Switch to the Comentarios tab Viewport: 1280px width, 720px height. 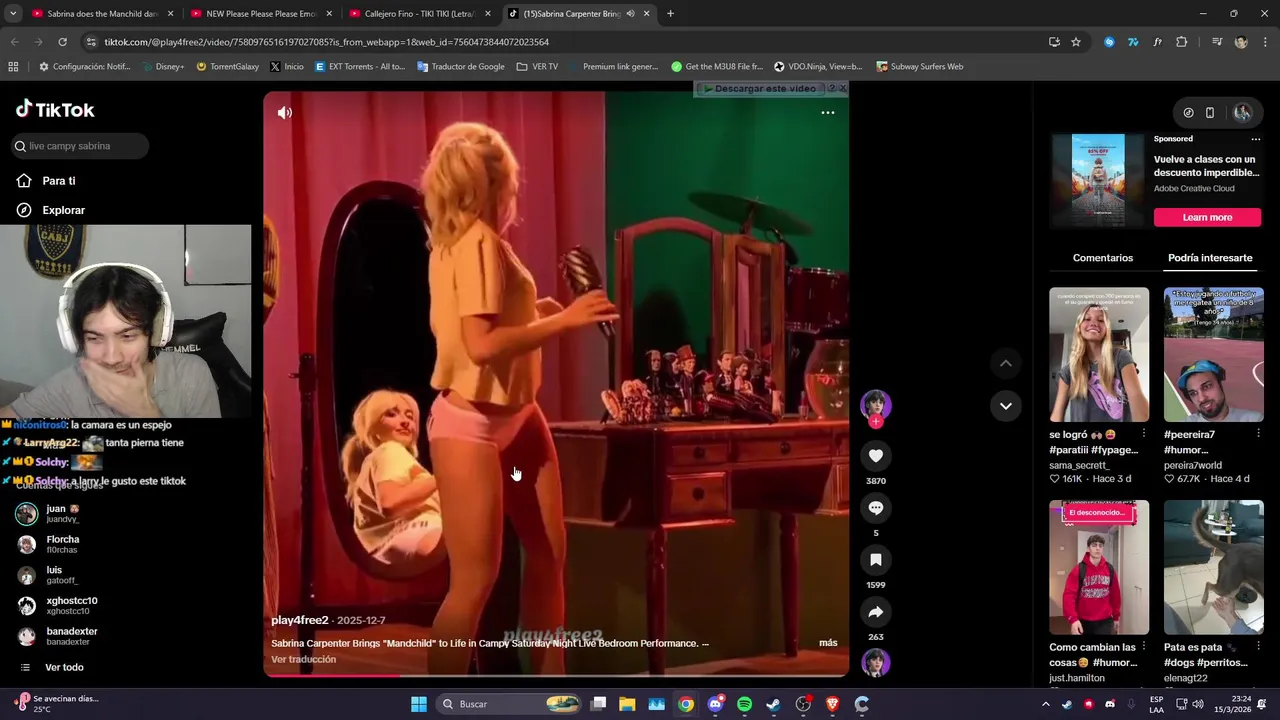[x=1102, y=258]
